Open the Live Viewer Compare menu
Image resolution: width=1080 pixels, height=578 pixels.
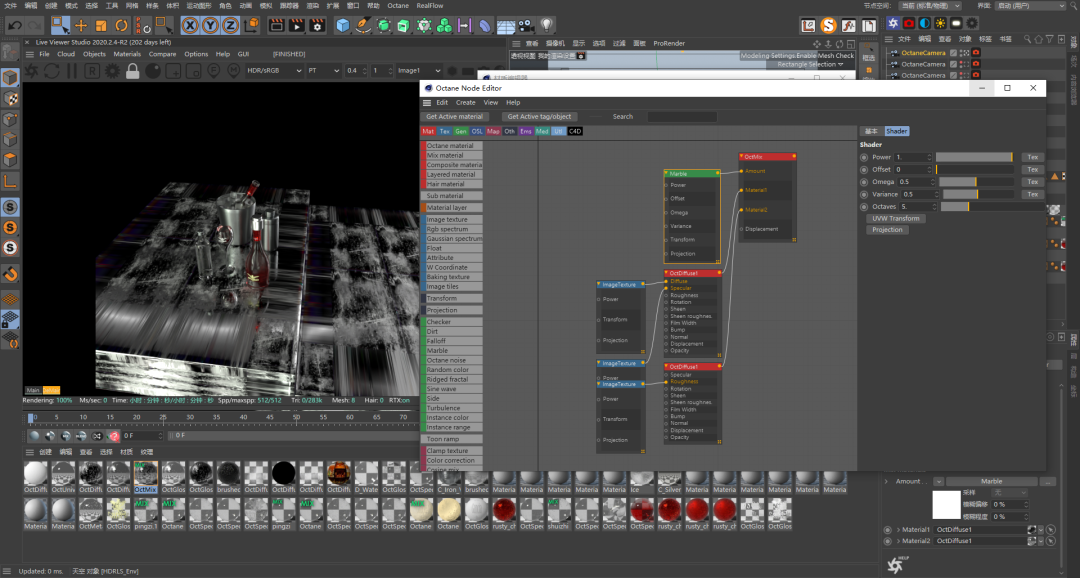(163, 54)
